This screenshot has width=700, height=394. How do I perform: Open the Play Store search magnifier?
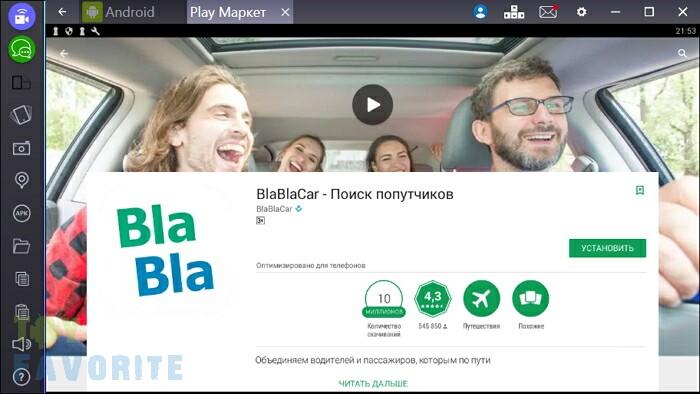coord(682,54)
